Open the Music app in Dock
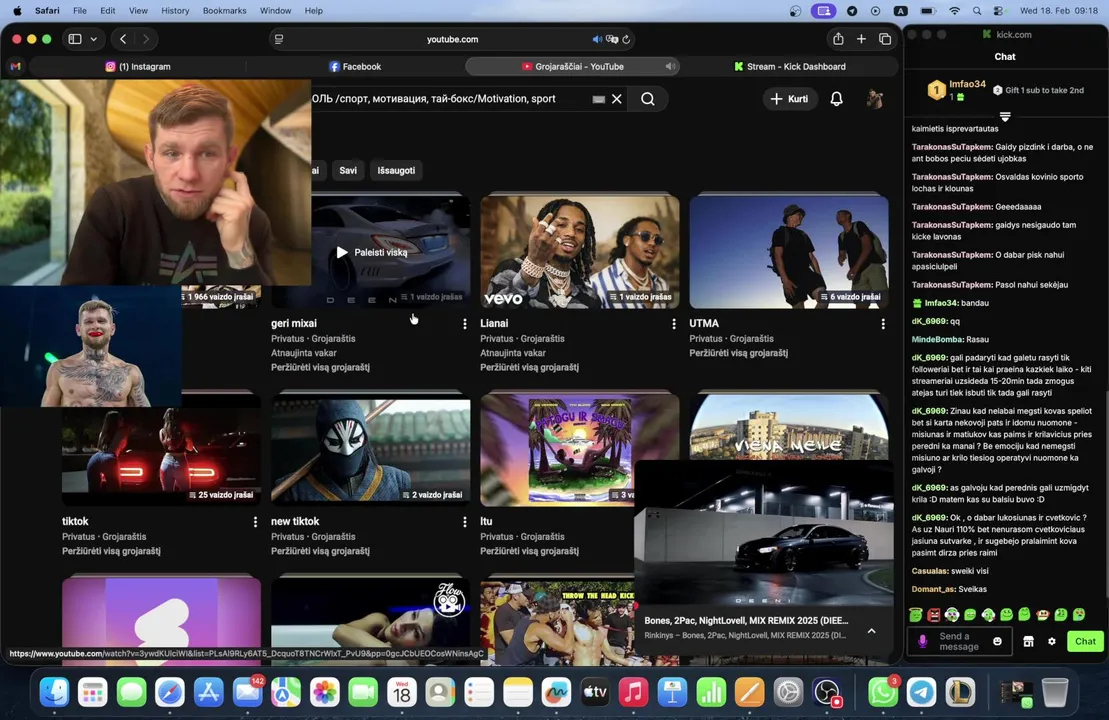 634,692
